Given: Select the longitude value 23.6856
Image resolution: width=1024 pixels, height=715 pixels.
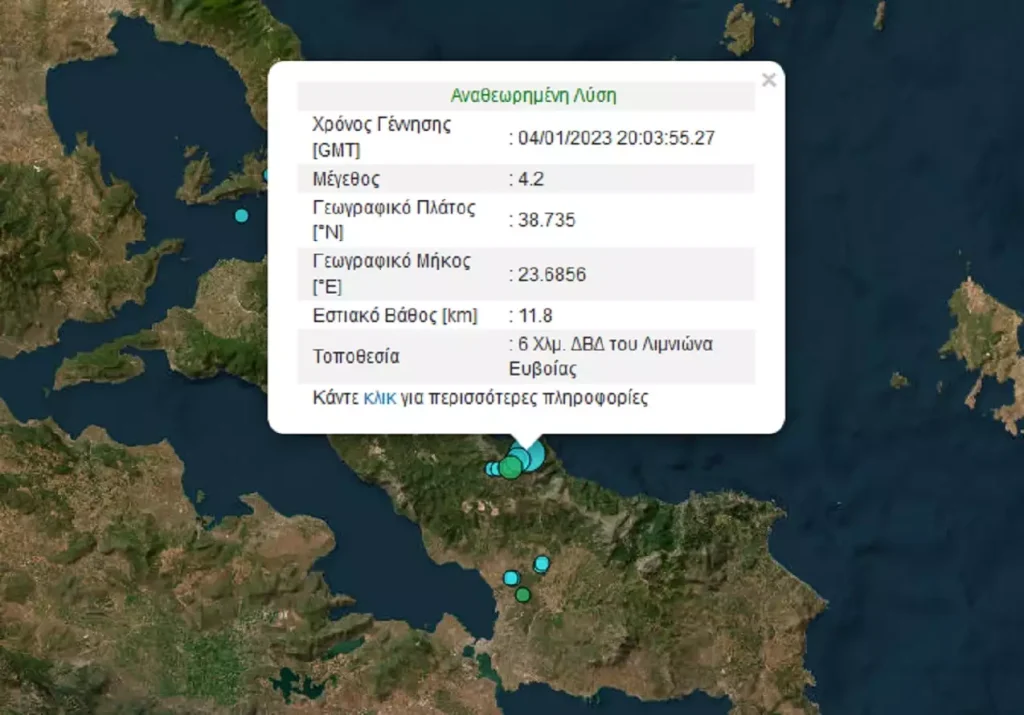Looking at the screenshot, I should [x=551, y=274].
